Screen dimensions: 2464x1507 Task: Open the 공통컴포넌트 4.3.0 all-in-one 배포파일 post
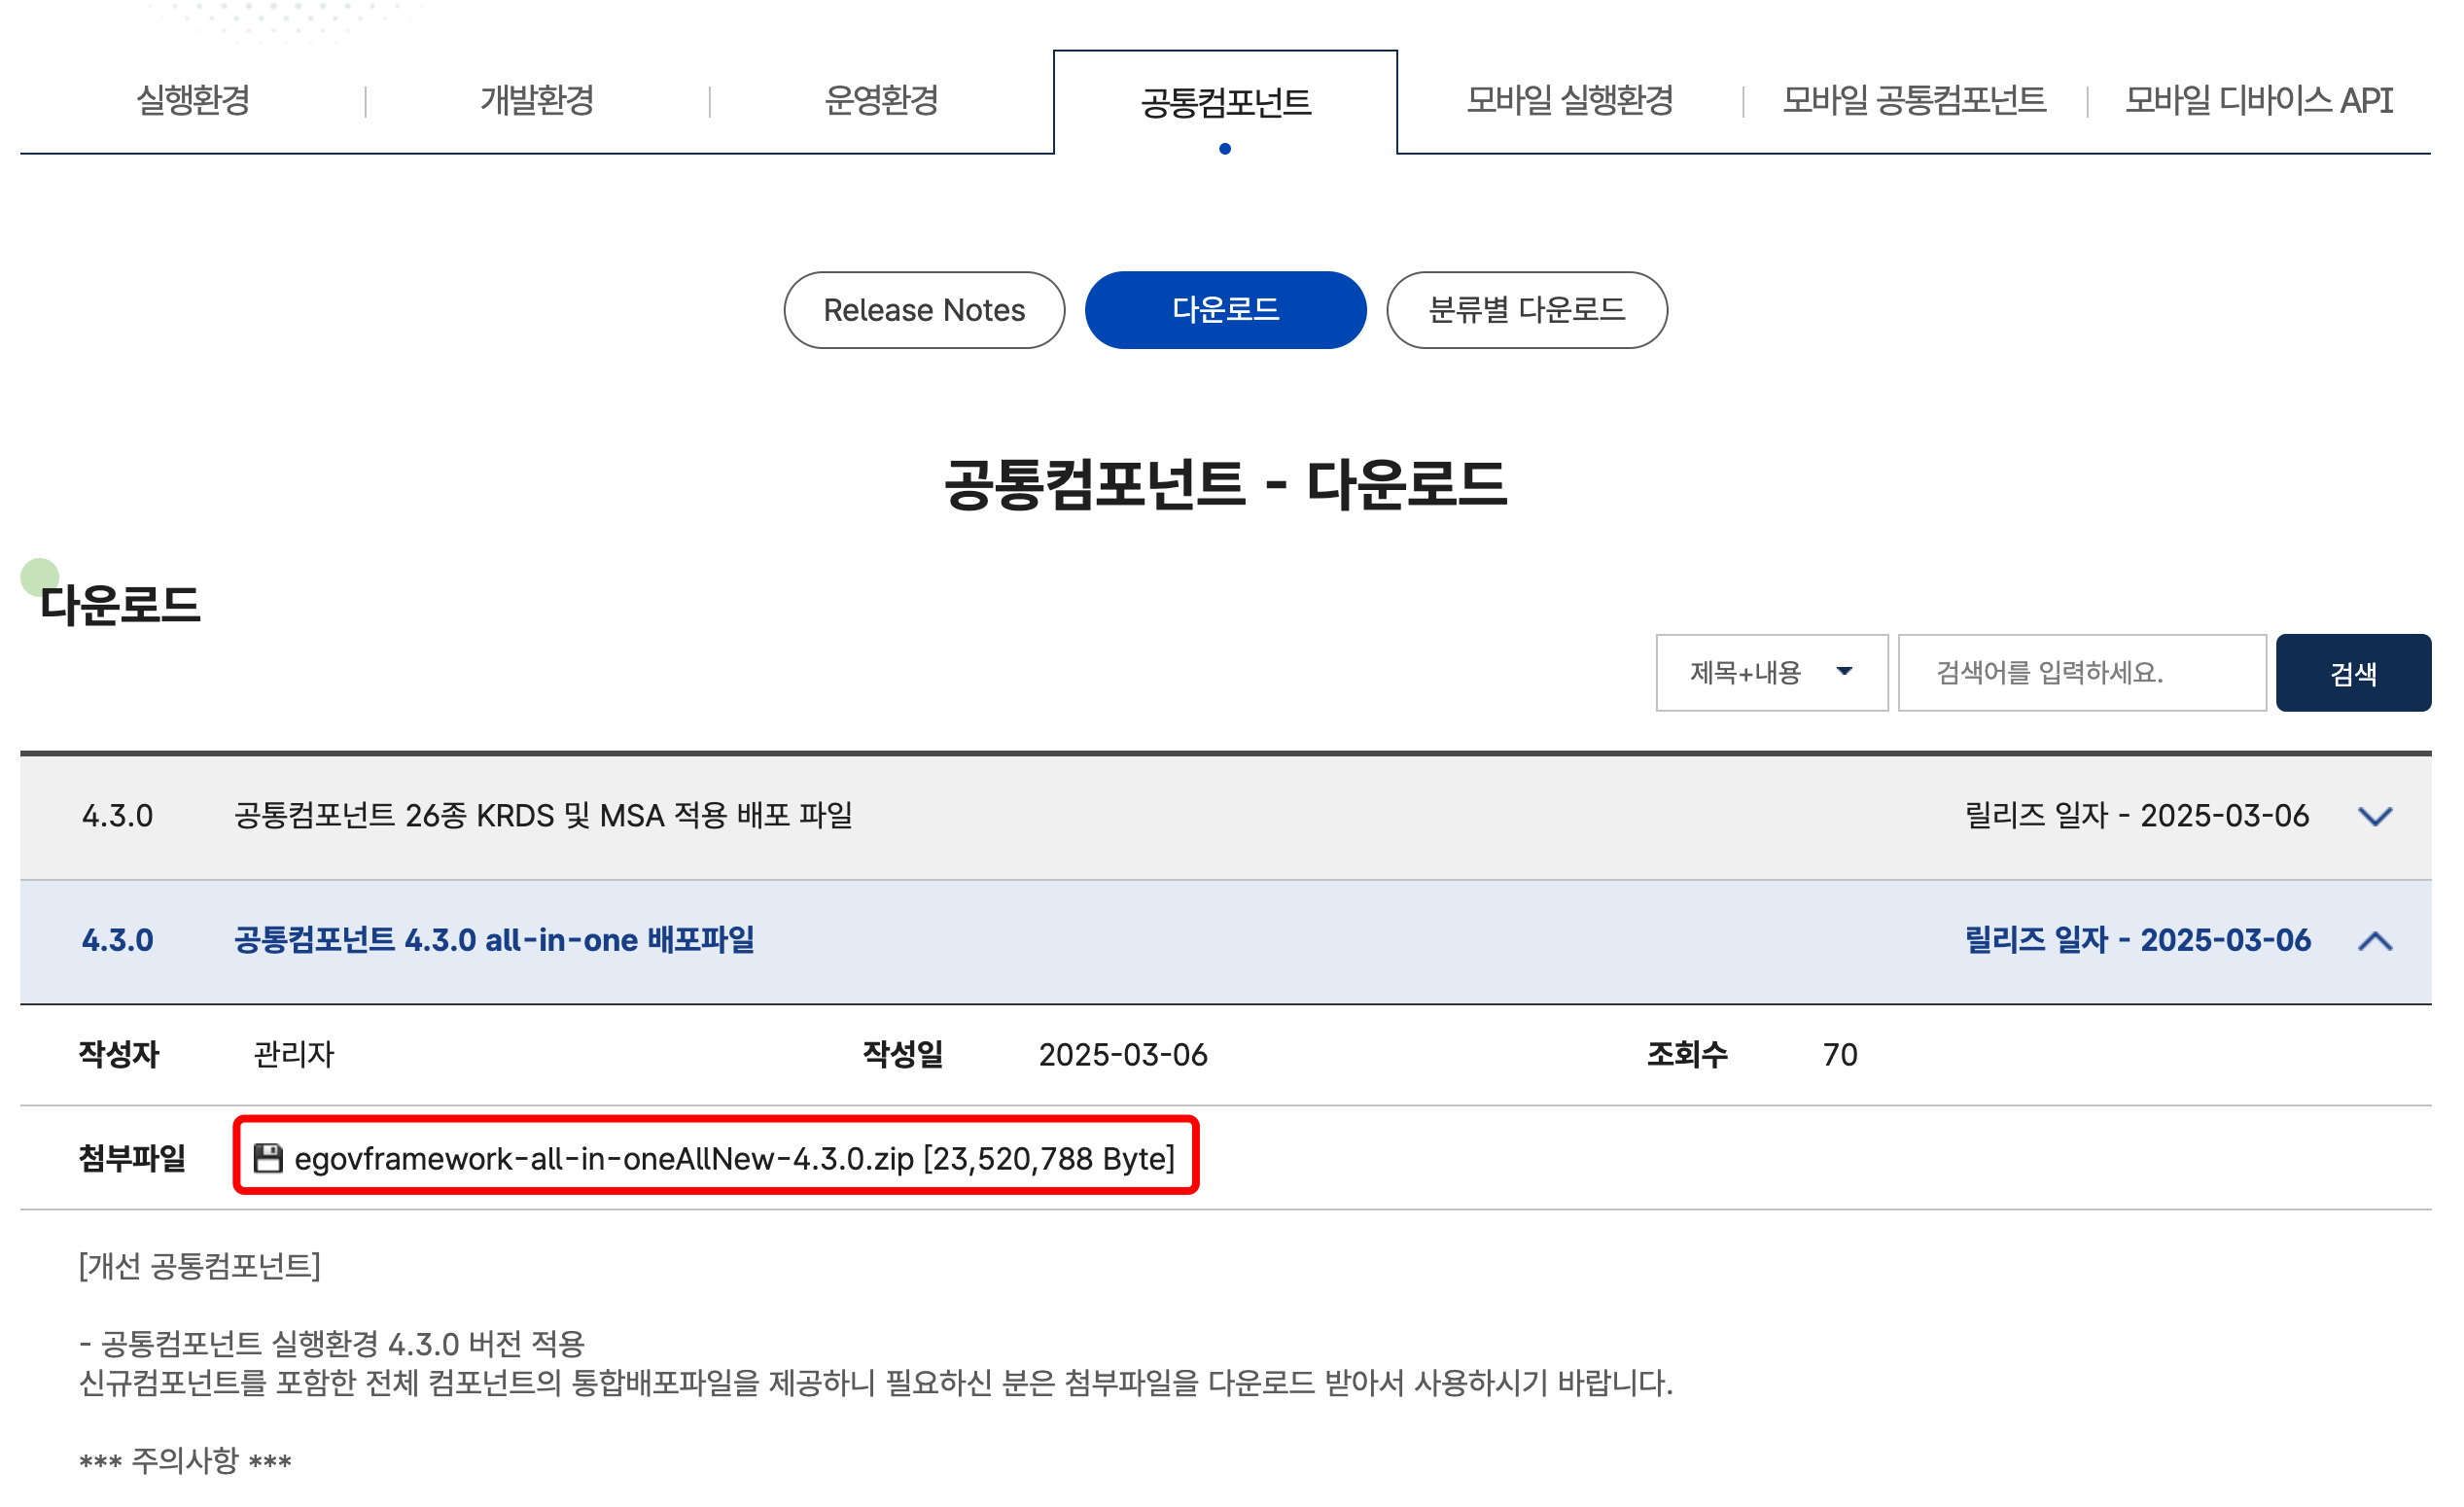click(494, 940)
